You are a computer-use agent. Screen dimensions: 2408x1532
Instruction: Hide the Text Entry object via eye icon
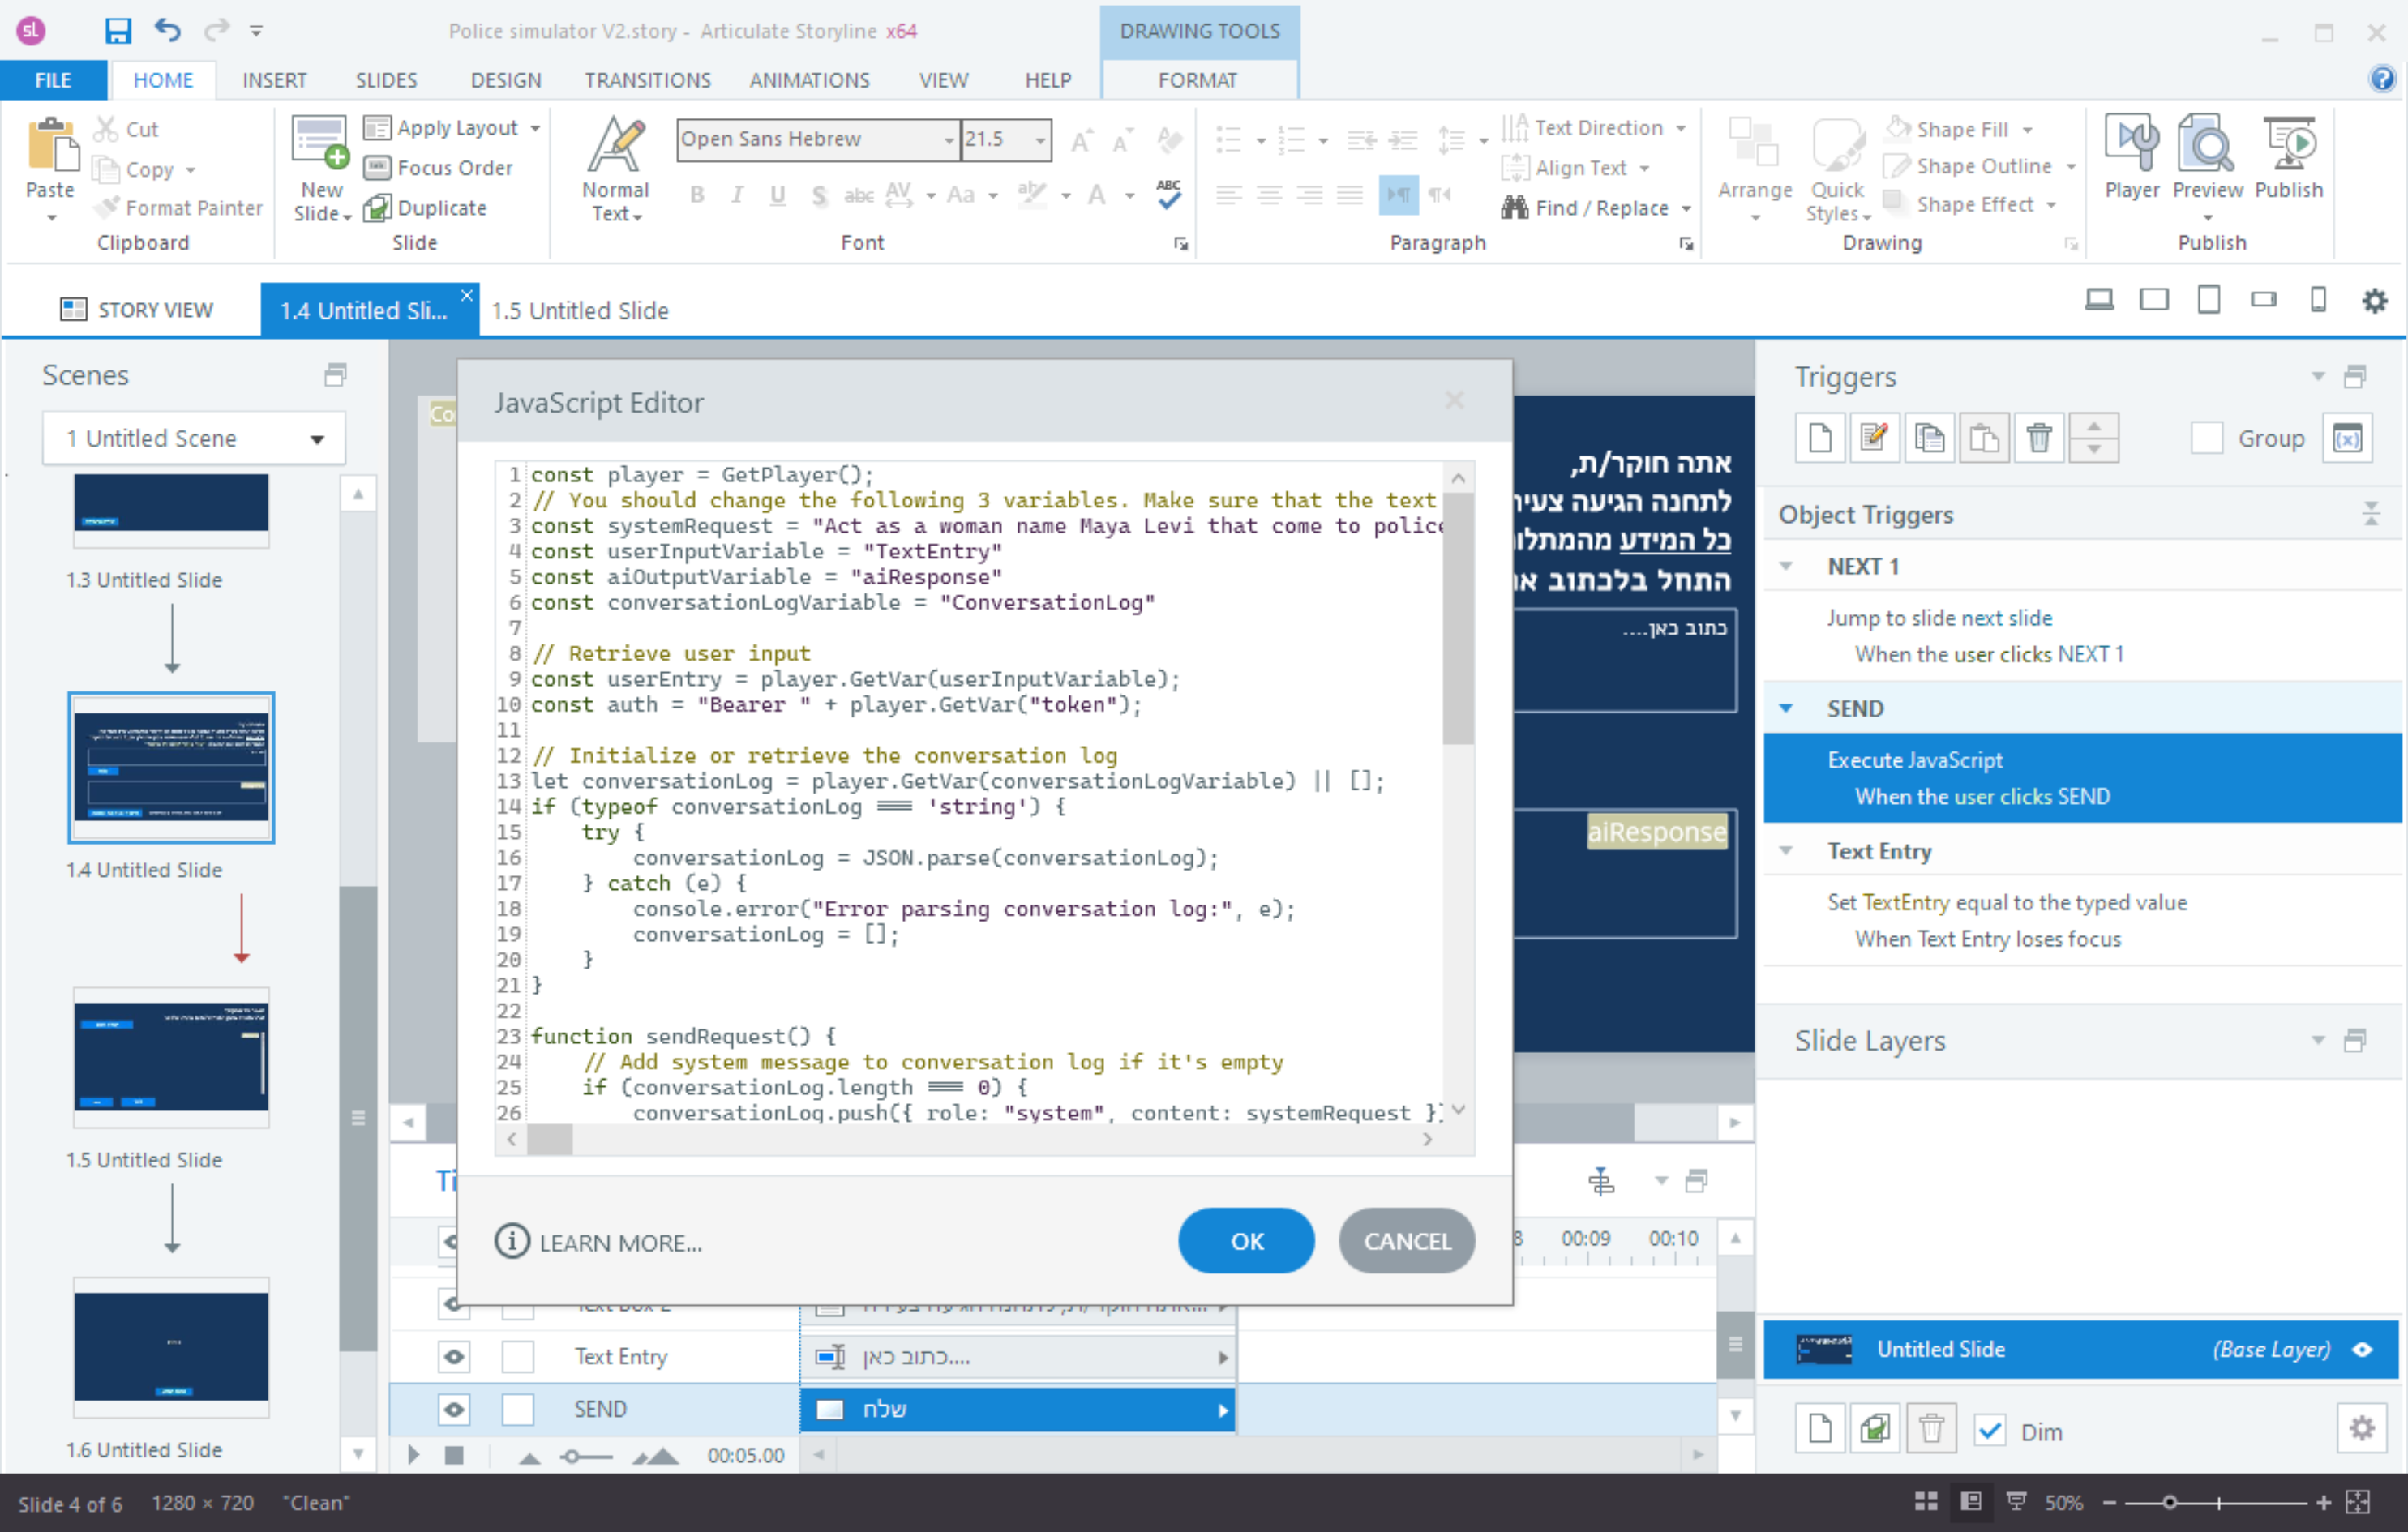pyautogui.click(x=453, y=1357)
